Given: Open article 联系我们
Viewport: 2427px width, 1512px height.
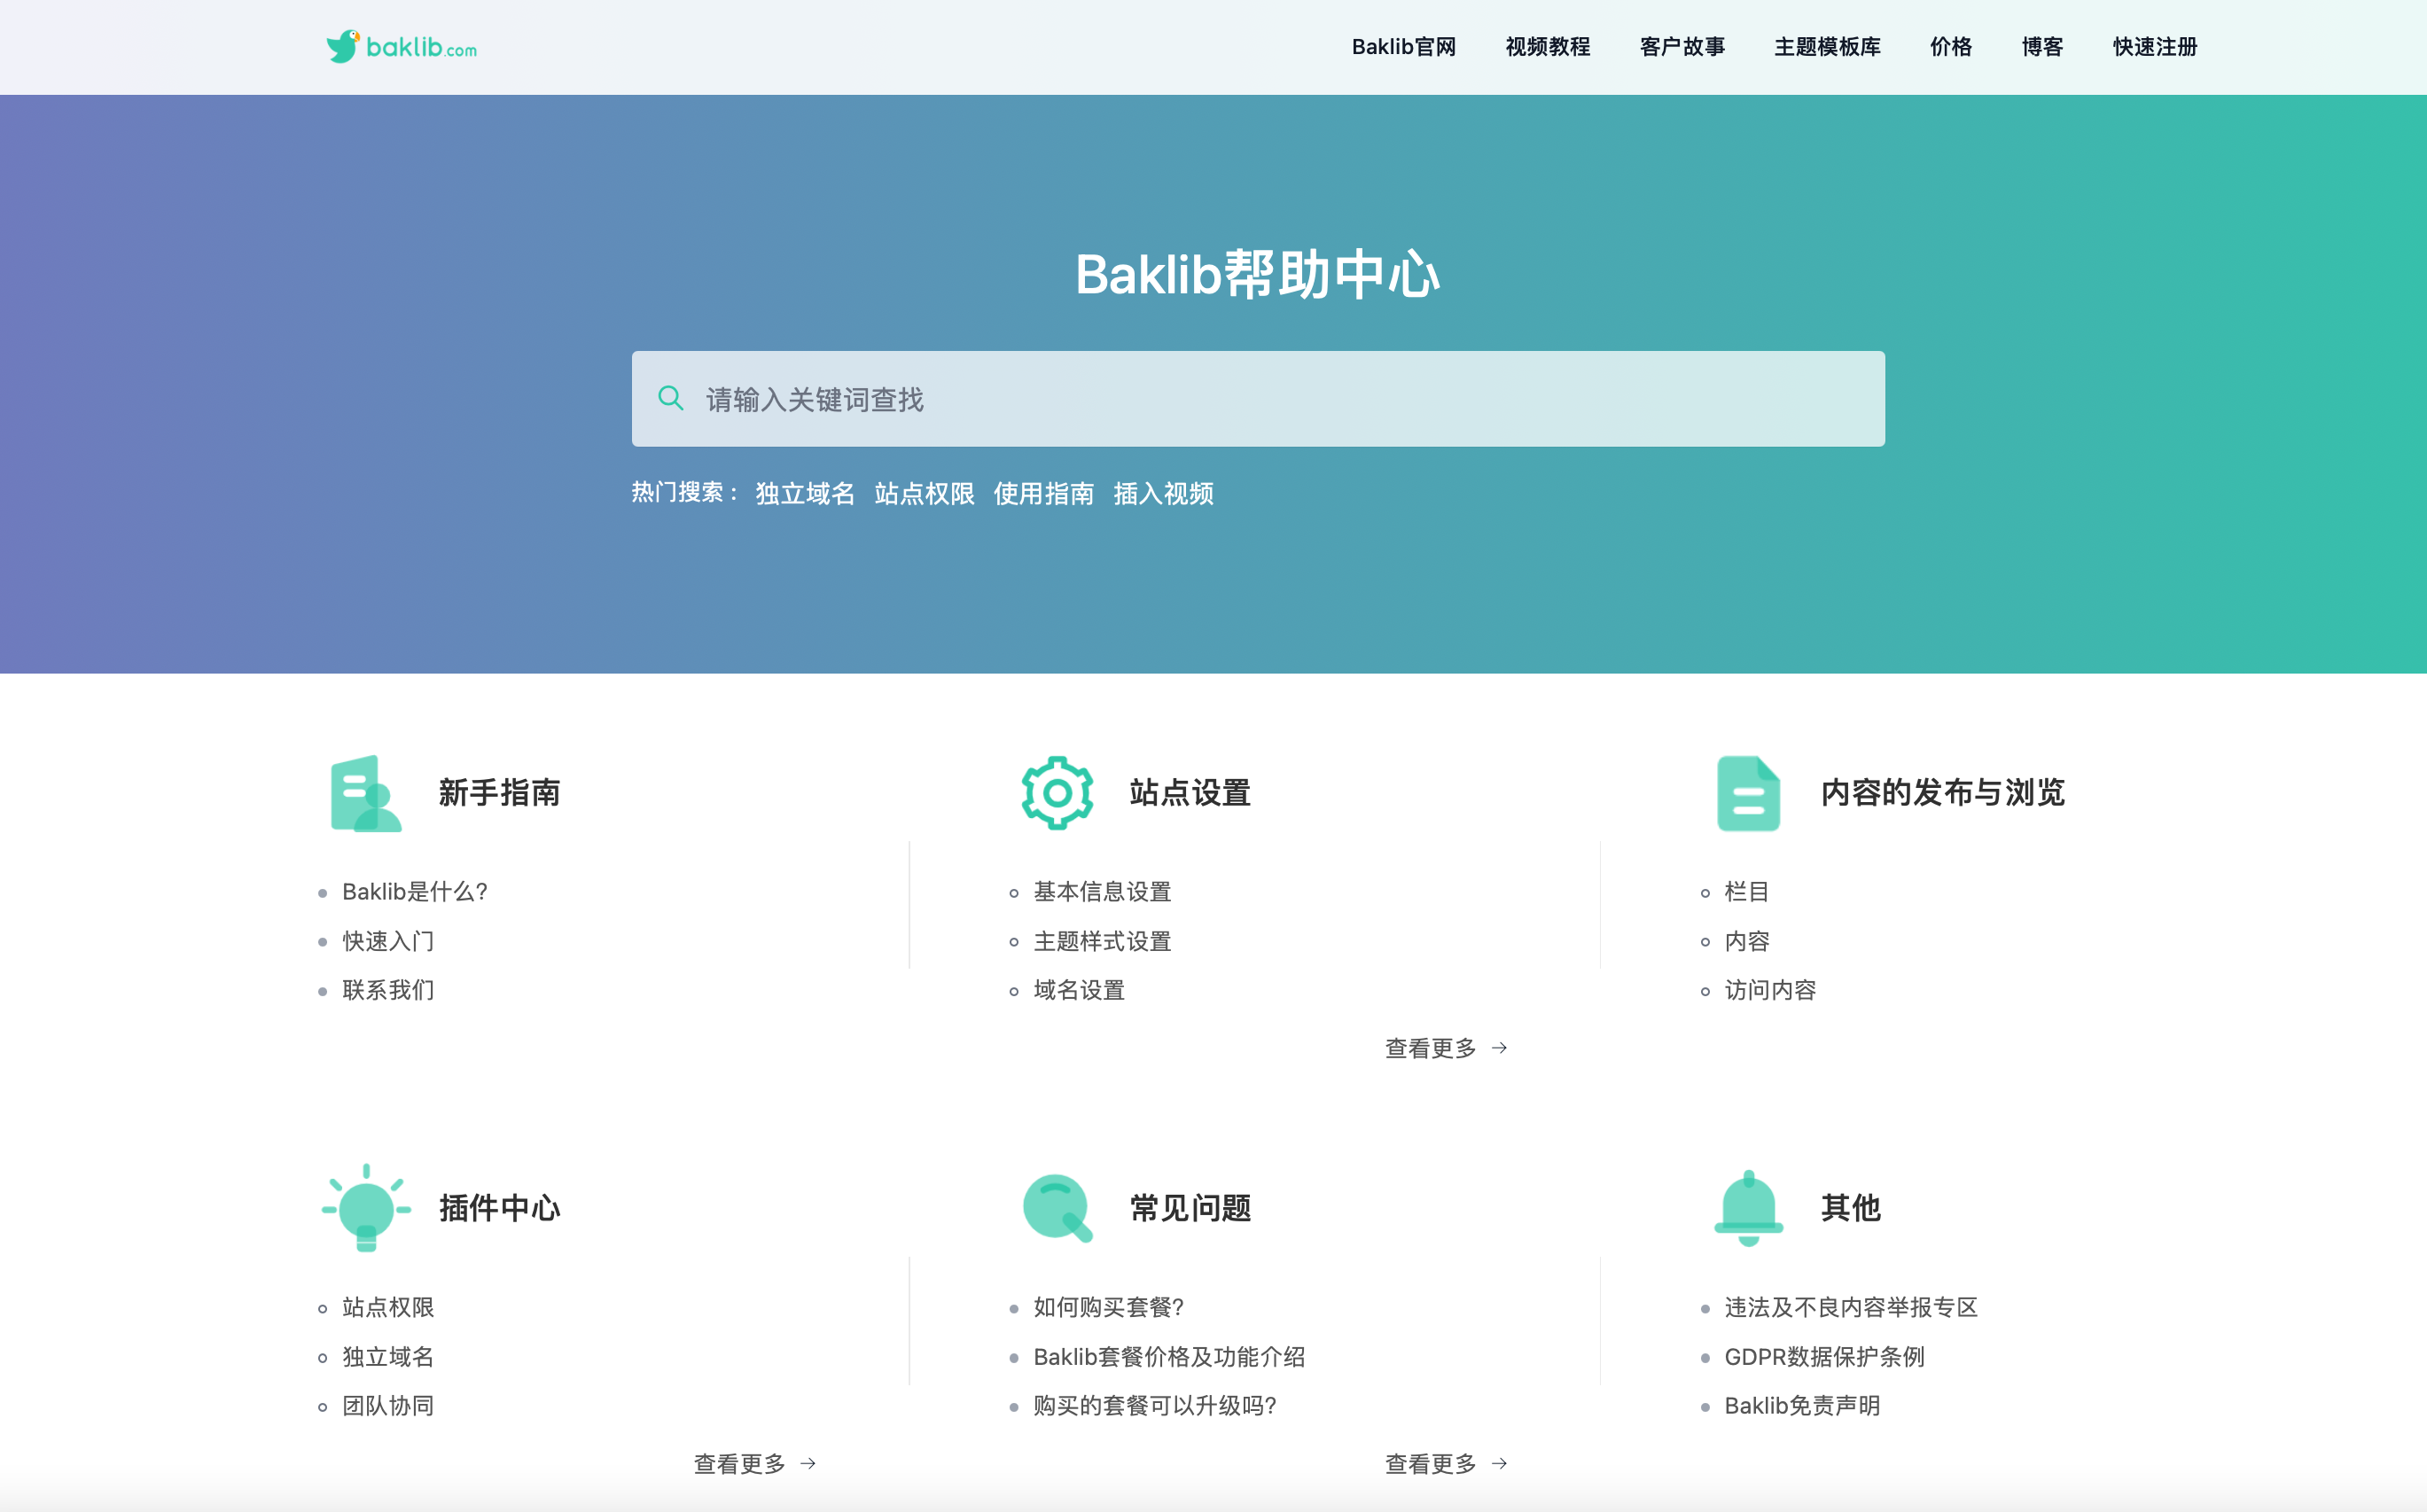Looking at the screenshot, I should tap(388, 990).
